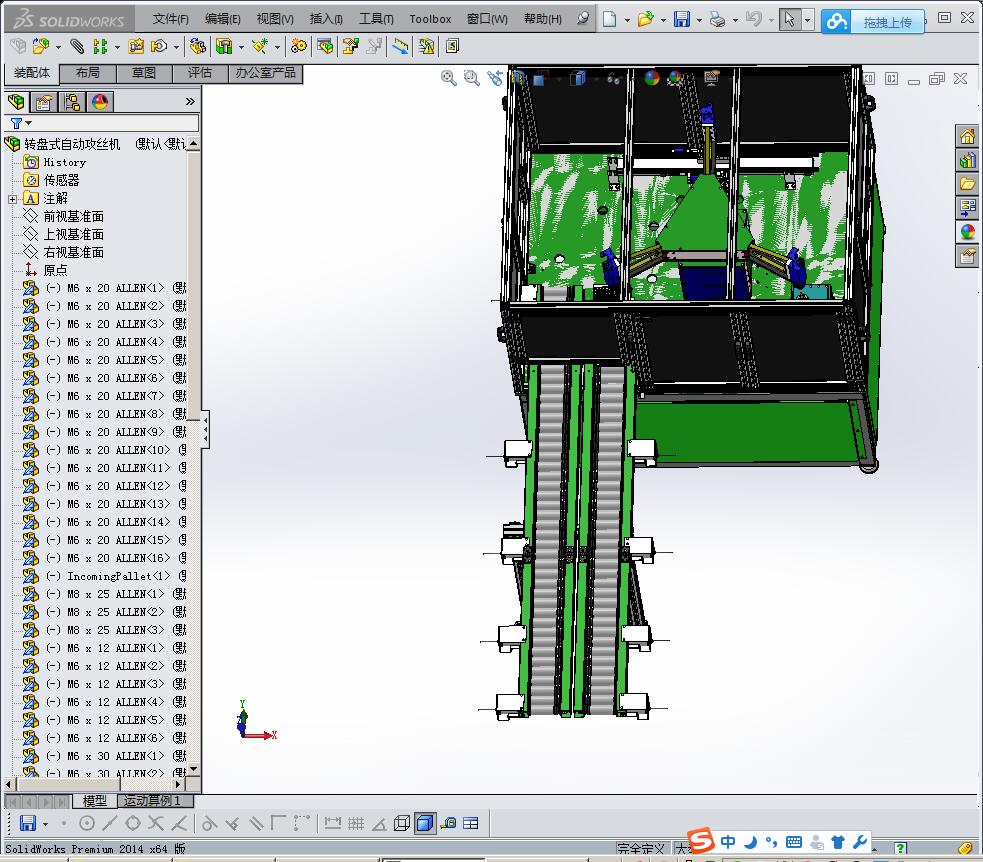
Task: Open the 编辑(E) Edit menu
Action: point(223,19)
